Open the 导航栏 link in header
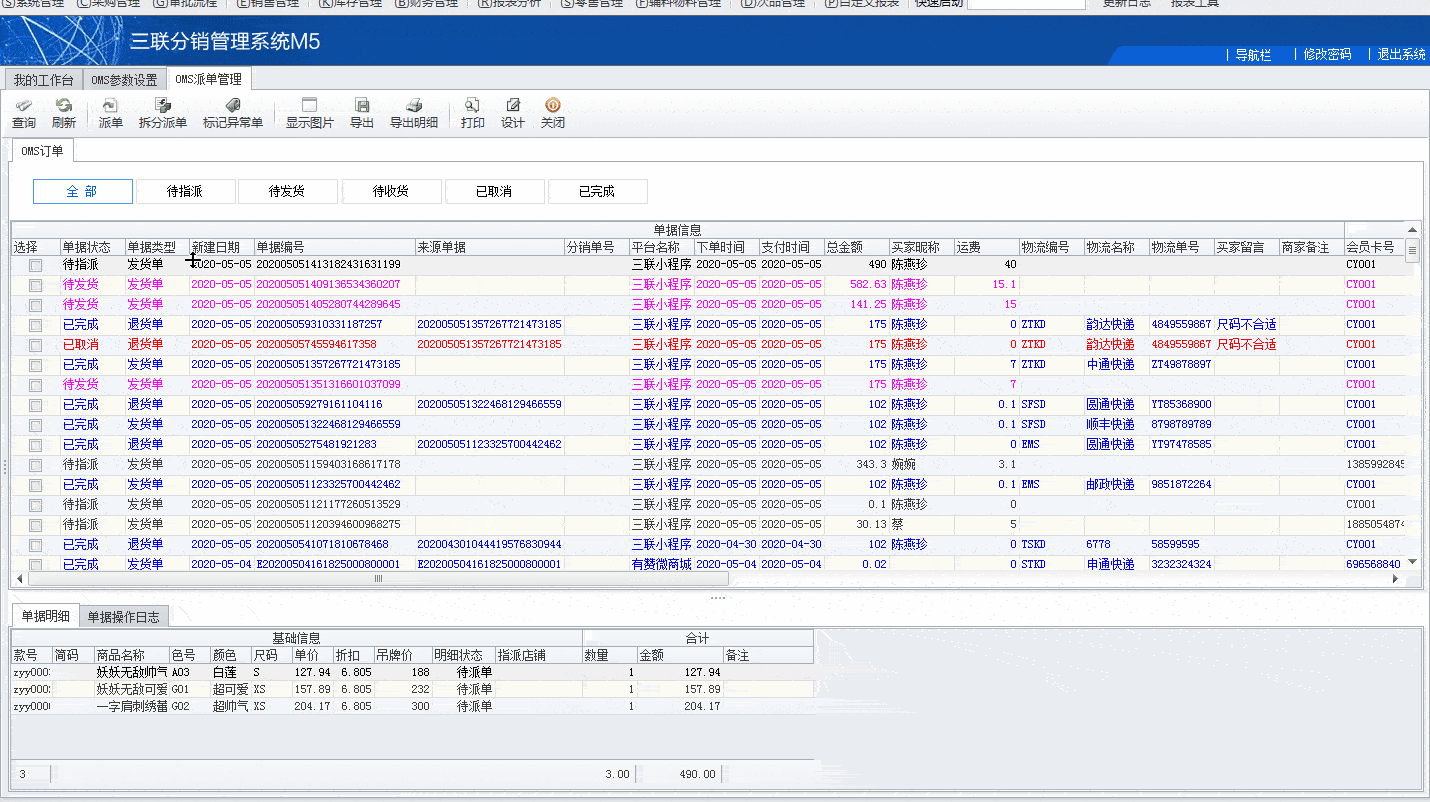1430x802 pixels. coord(1253,55)
